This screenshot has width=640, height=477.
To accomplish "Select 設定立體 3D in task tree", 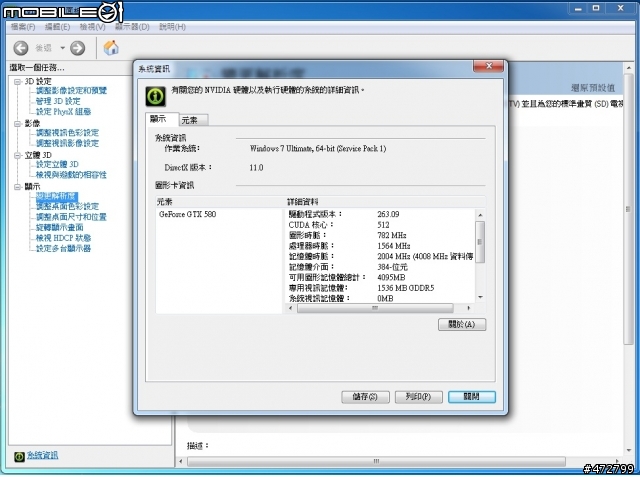I will 57,164.
